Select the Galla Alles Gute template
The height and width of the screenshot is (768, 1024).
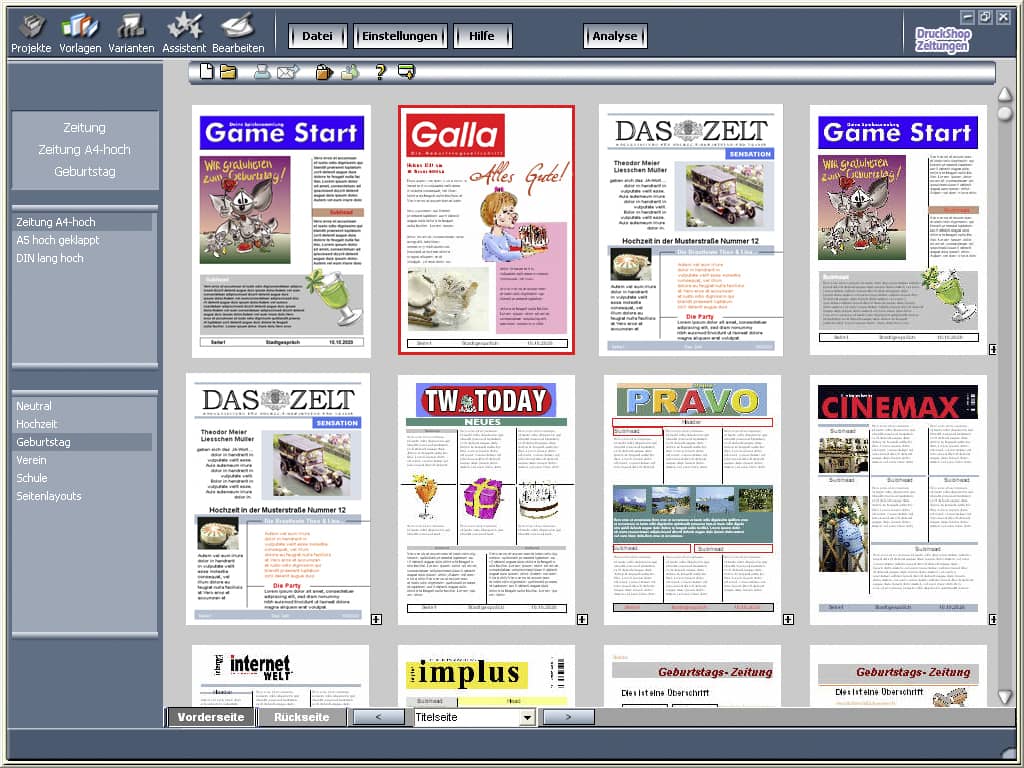pyautogui.click(x=487, y=230)
